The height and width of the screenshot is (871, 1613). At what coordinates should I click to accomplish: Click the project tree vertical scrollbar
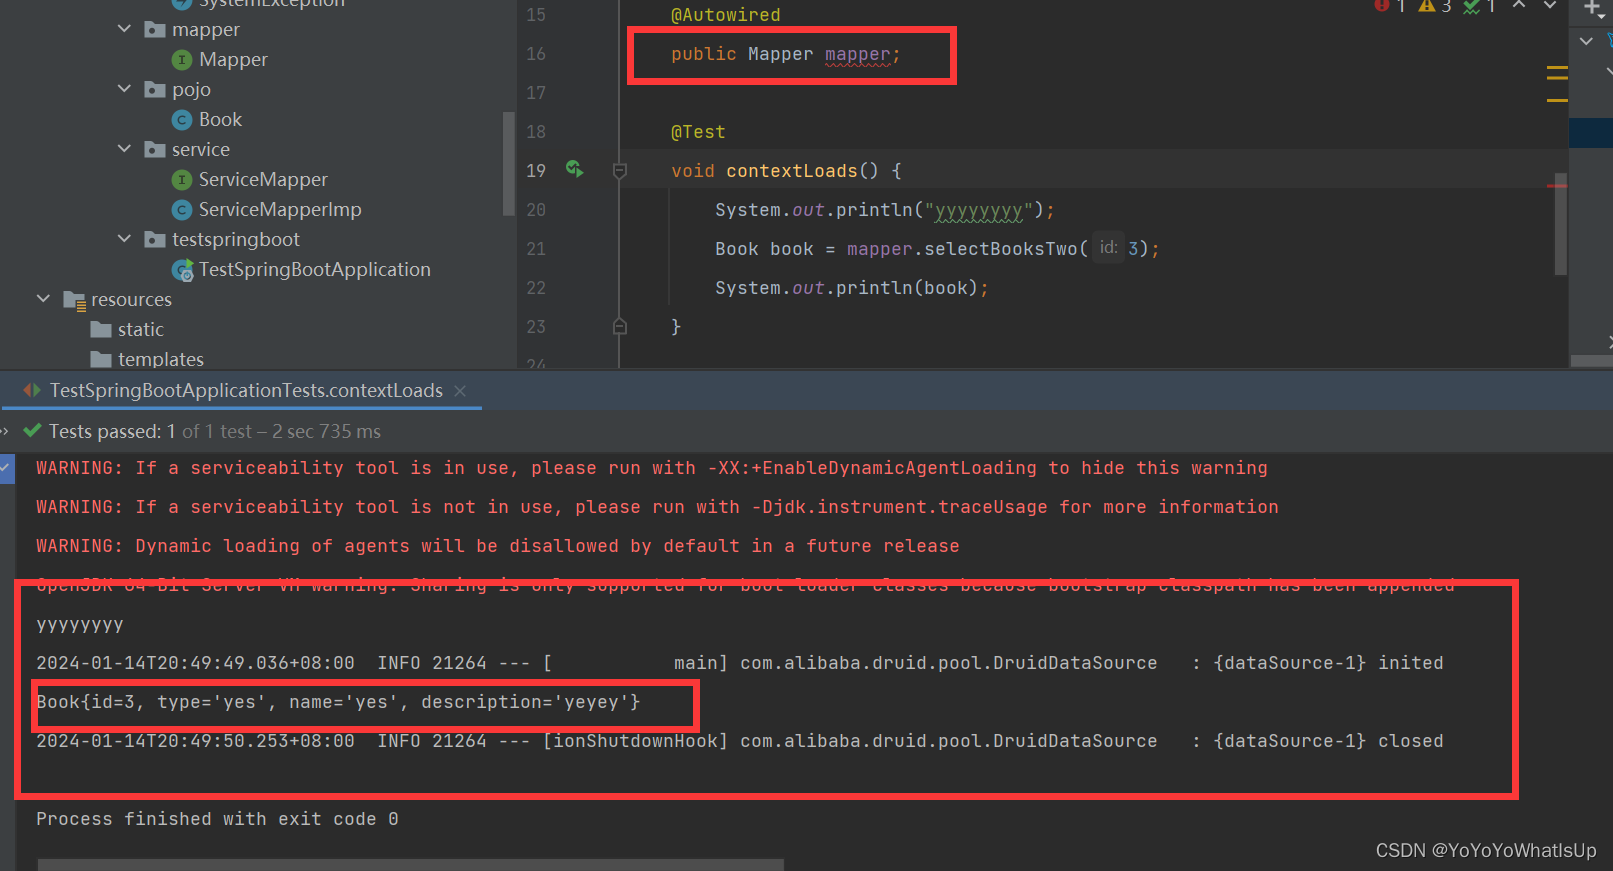[x=508, y=164]
